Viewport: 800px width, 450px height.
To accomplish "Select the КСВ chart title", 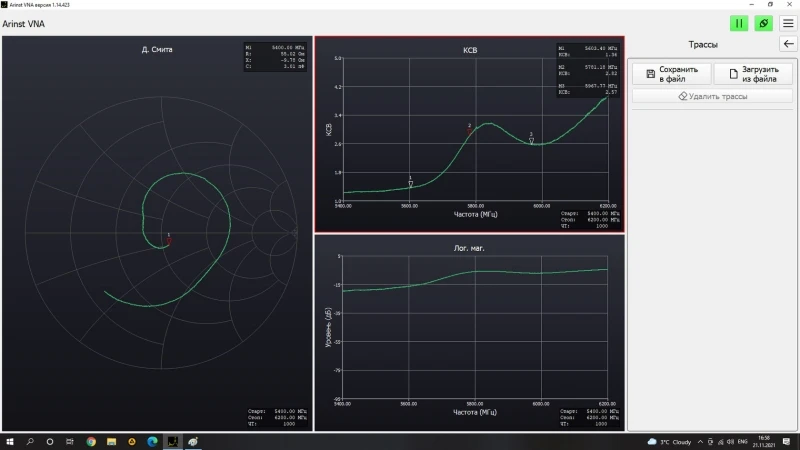I will tap(470, 50).
